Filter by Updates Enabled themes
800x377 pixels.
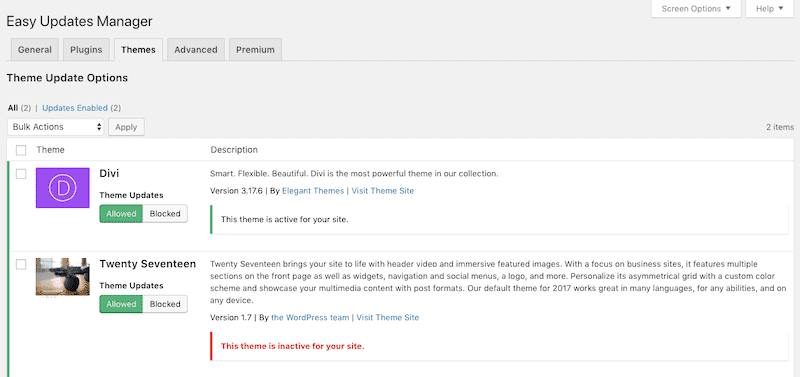coord(75,108)
